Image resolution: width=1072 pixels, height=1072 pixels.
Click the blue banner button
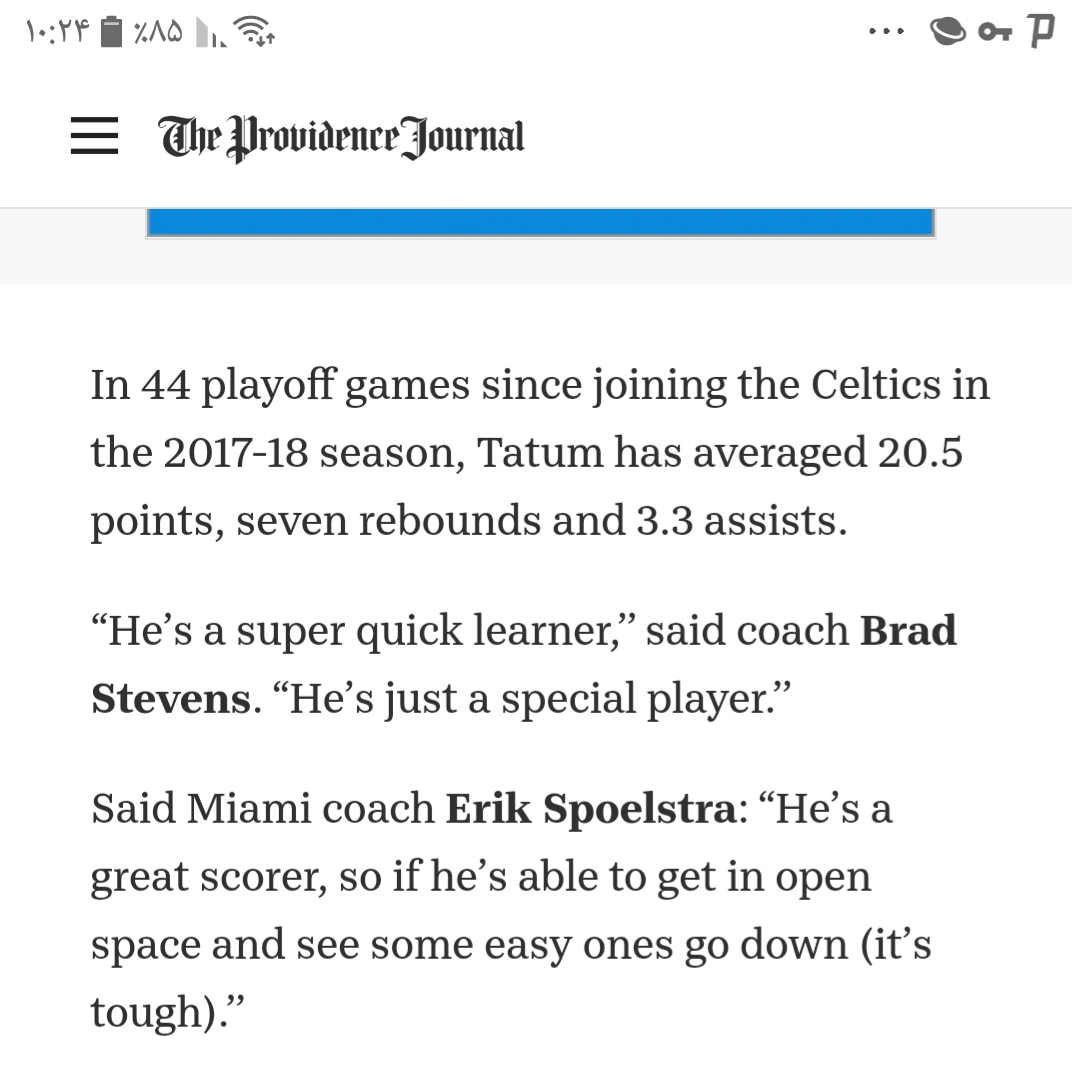coord(541,223)
